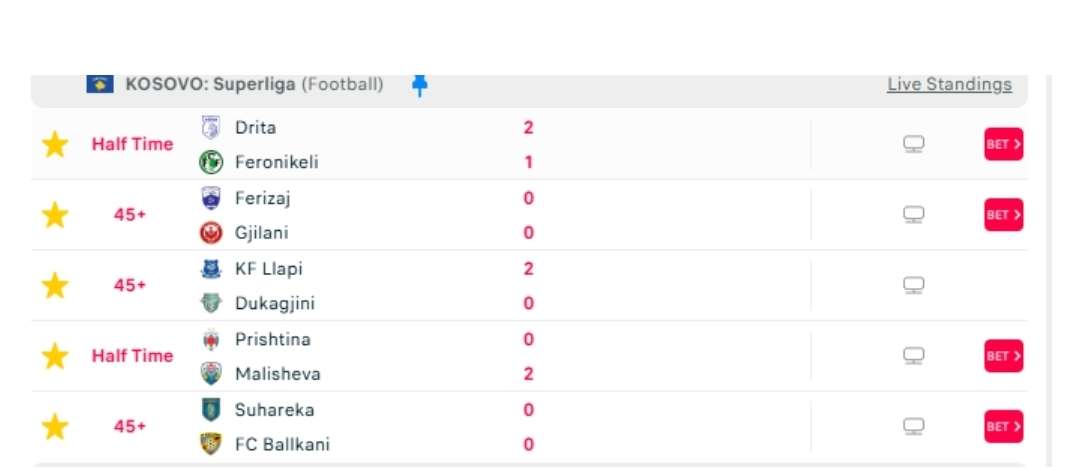Pin the Kosovo Superliga league
Viewport: 1080px width, 469px height.
[419, 85]
